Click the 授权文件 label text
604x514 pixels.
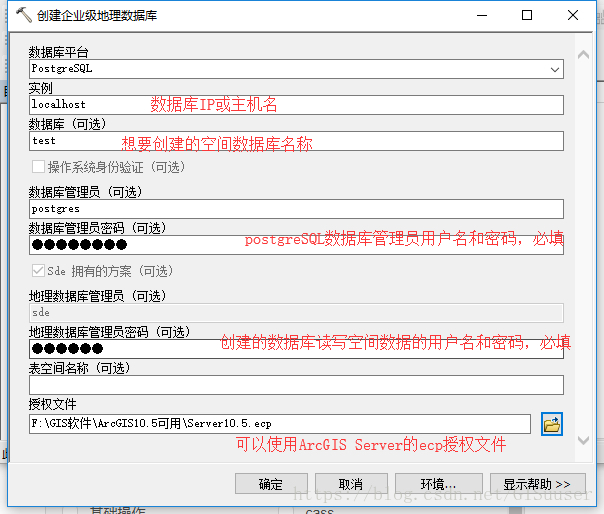[52, 404]
